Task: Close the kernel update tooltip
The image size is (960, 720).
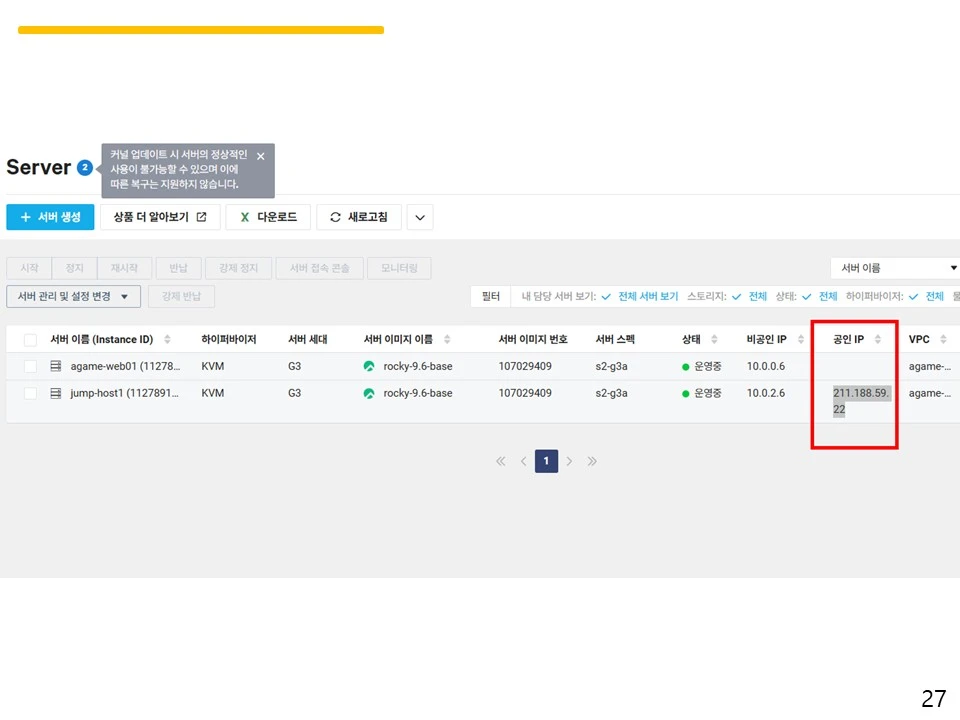Action: coord(261,156)
